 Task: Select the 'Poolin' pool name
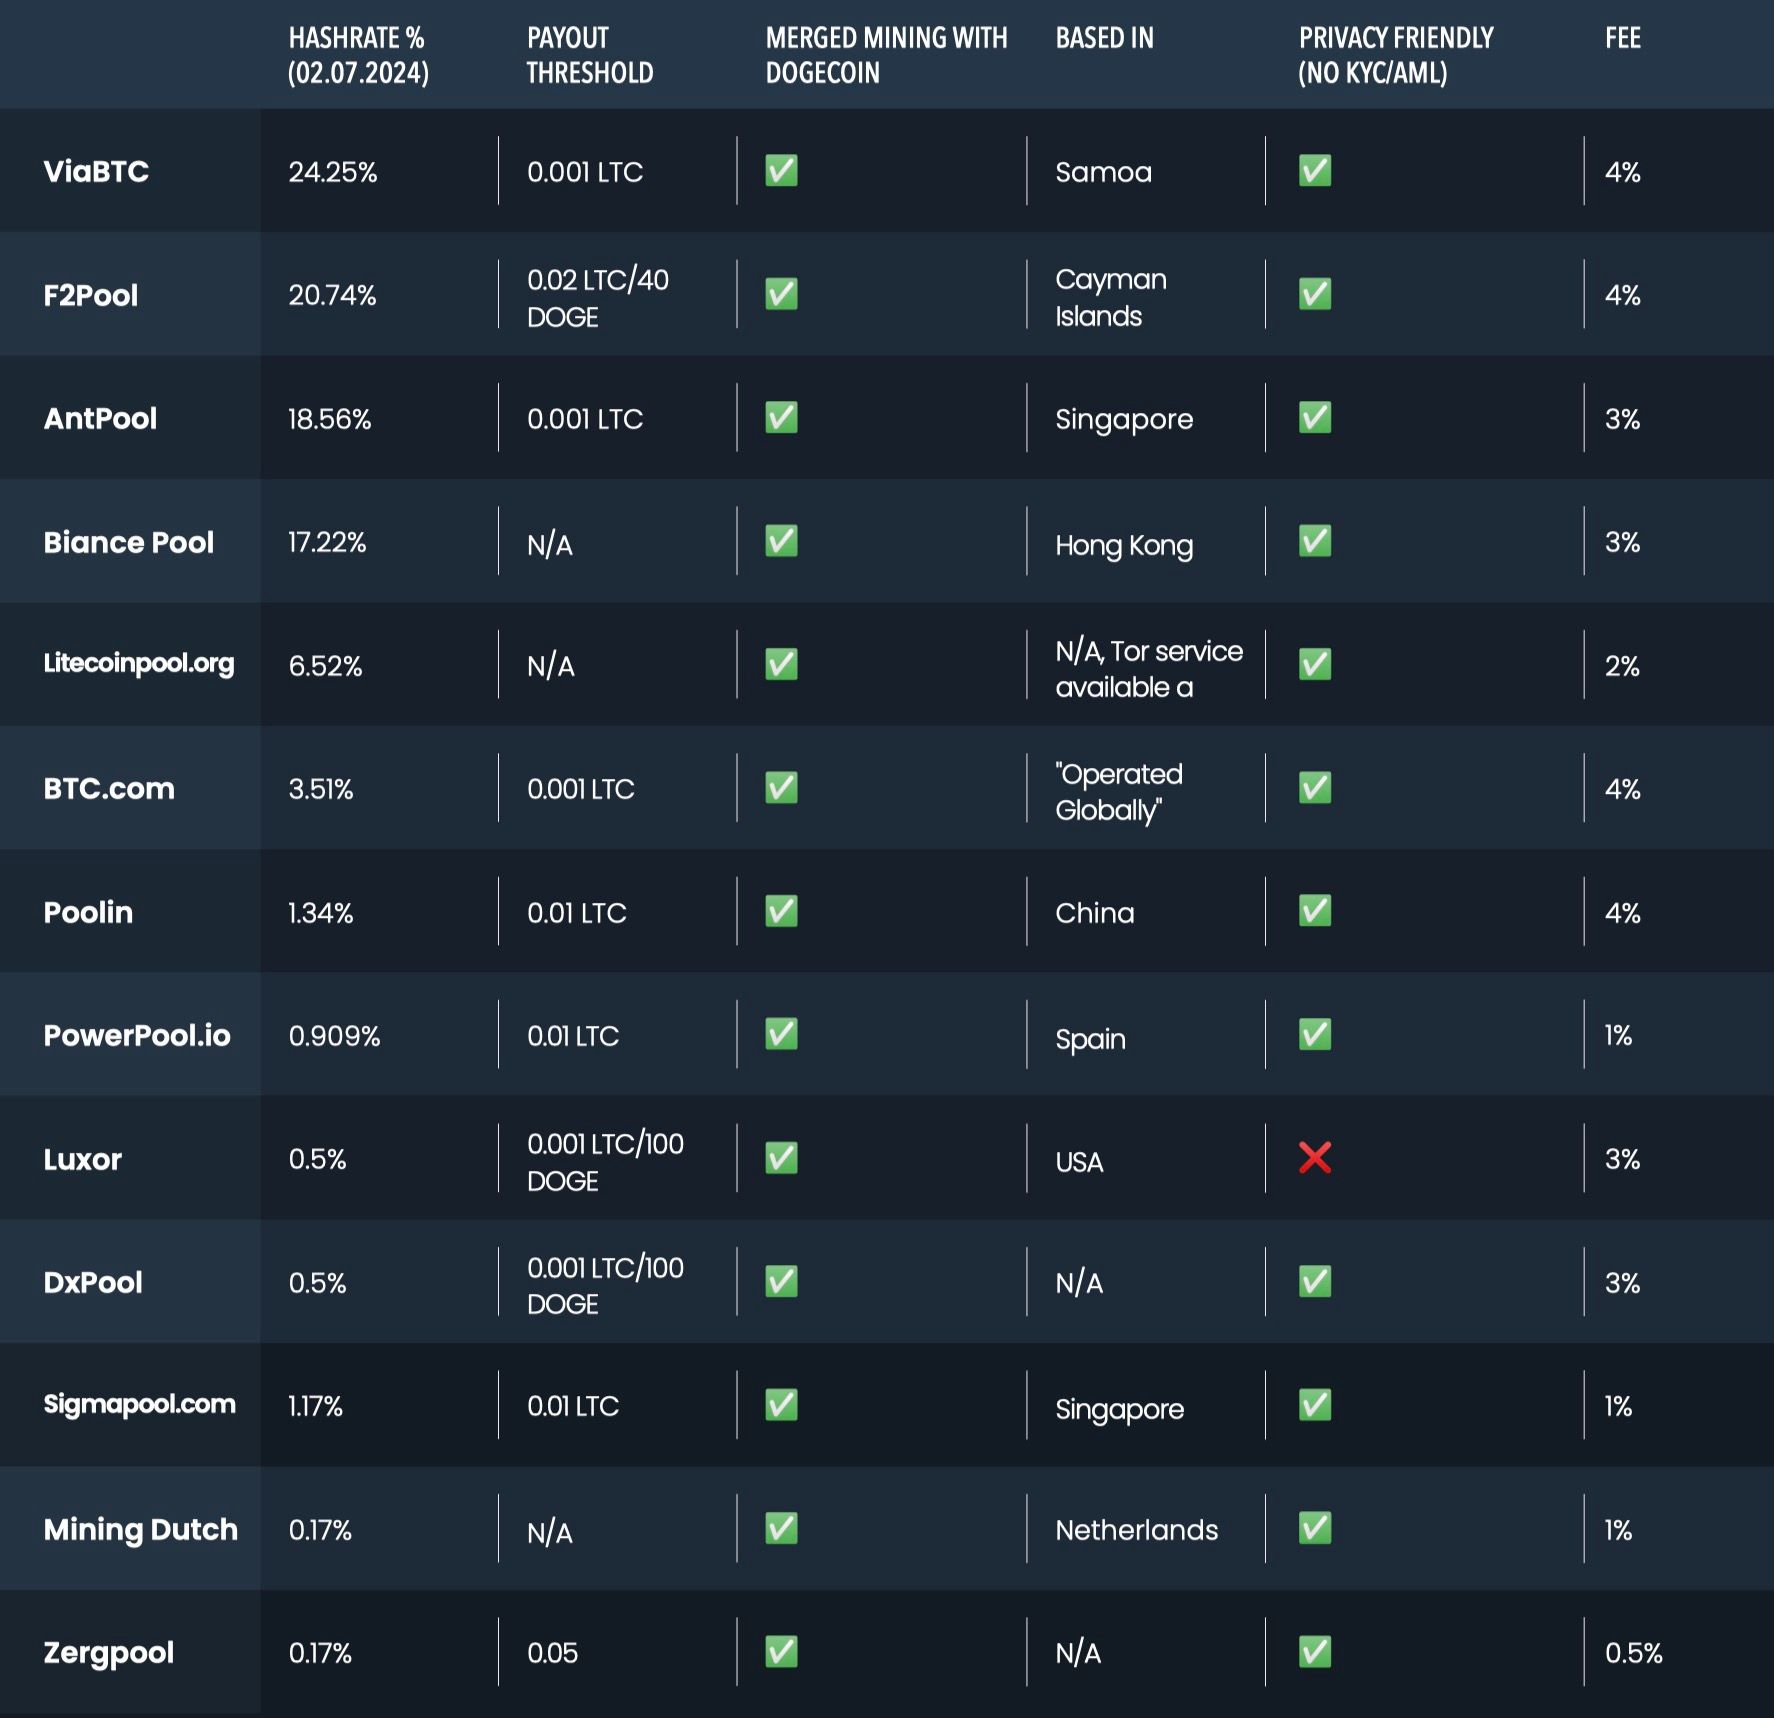pyautogui.click(x=88, y=912)
